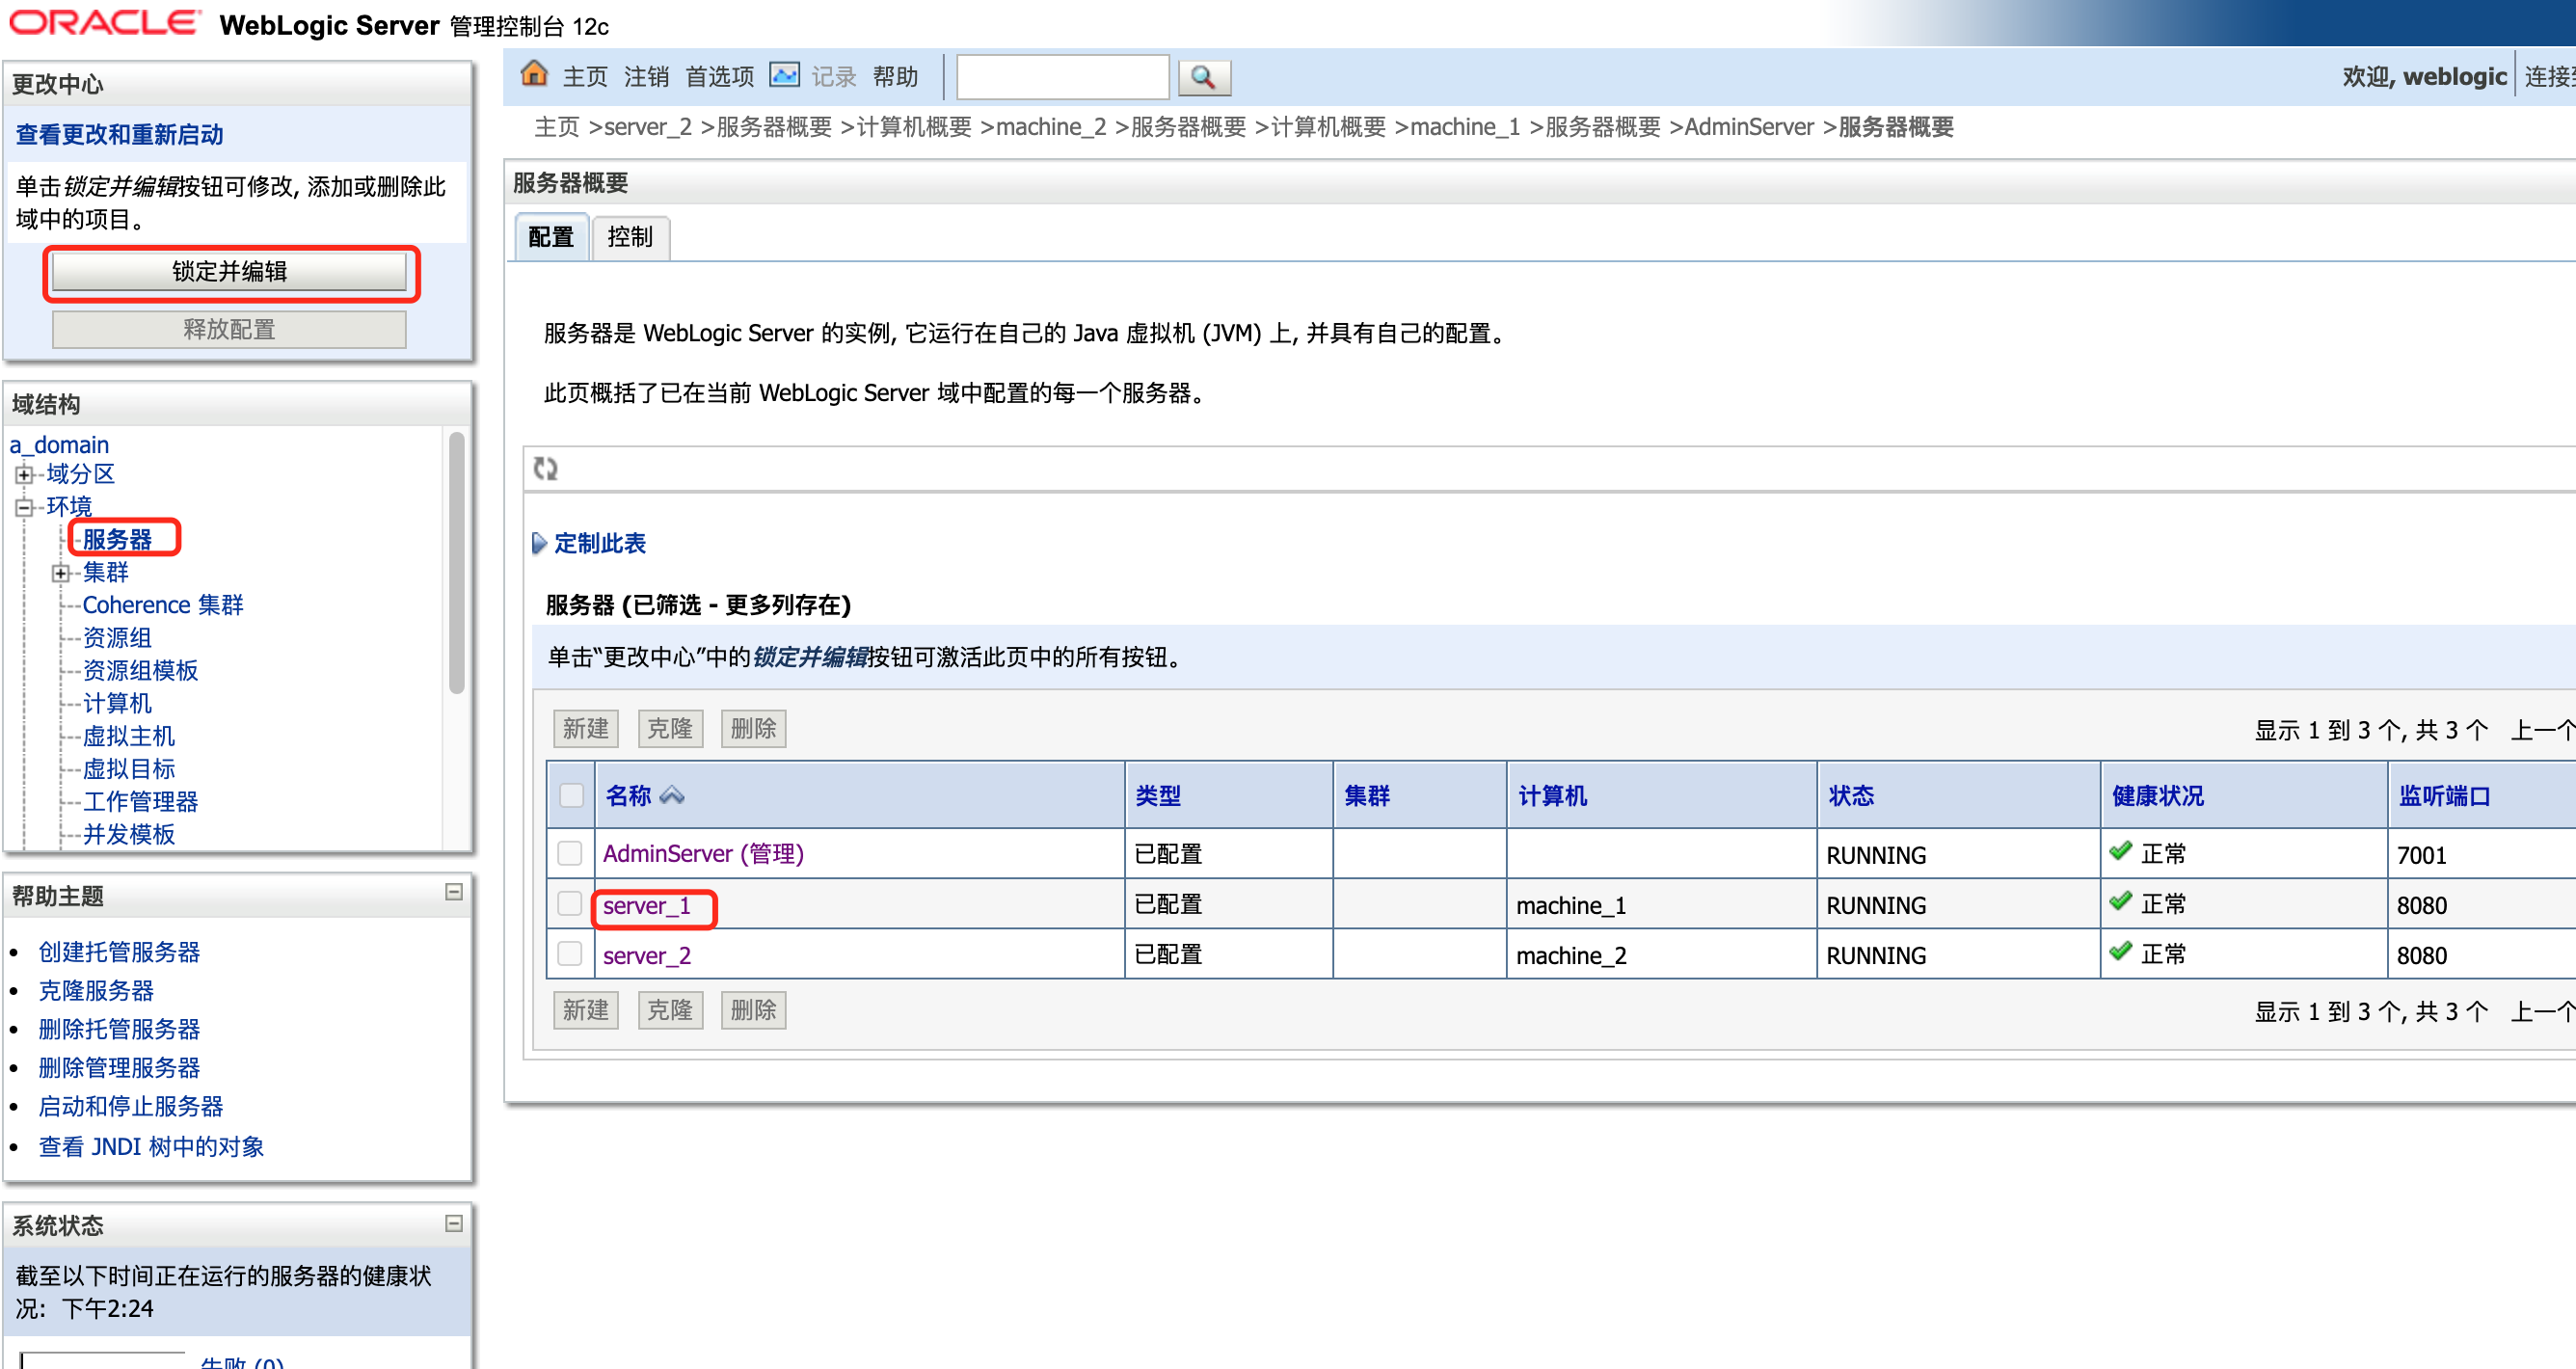
Task: Select 虚拟目标 tree item
Action: [x=128, y=769]
